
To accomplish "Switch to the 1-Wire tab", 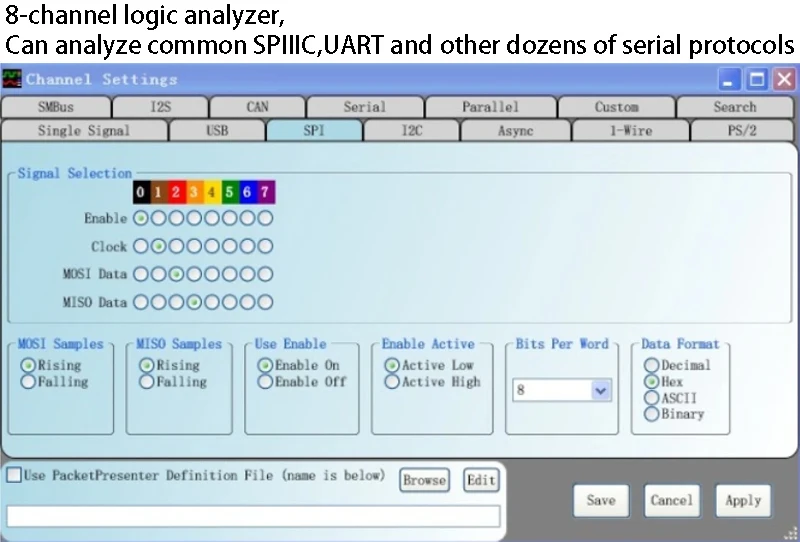I will (631, 131).
